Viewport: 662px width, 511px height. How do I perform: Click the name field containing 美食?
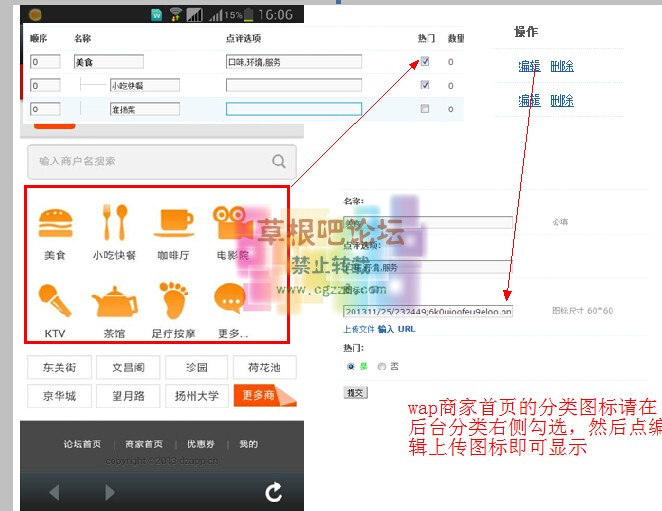pos(109,62)
